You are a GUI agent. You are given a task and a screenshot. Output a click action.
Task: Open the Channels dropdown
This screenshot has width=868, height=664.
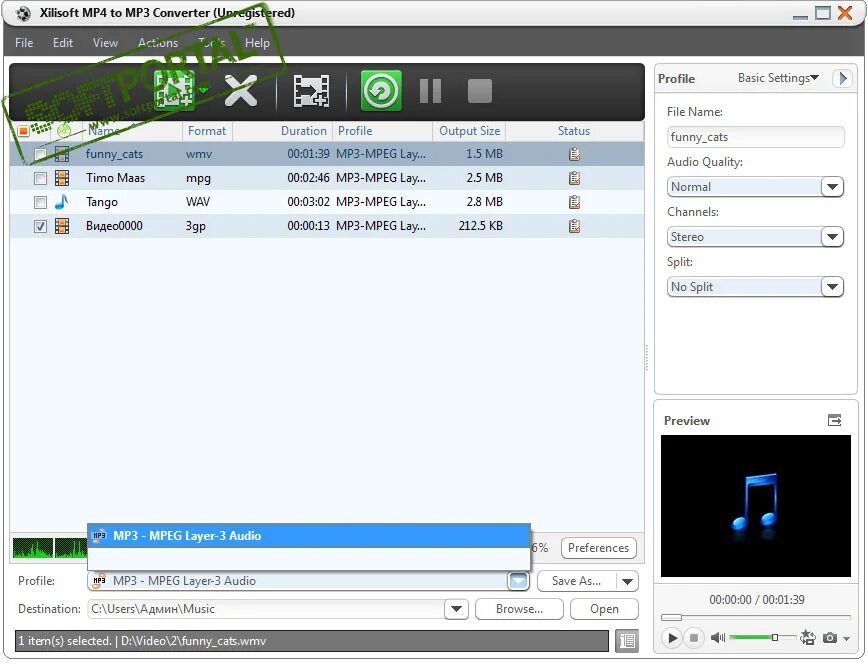tap(832, 236)
